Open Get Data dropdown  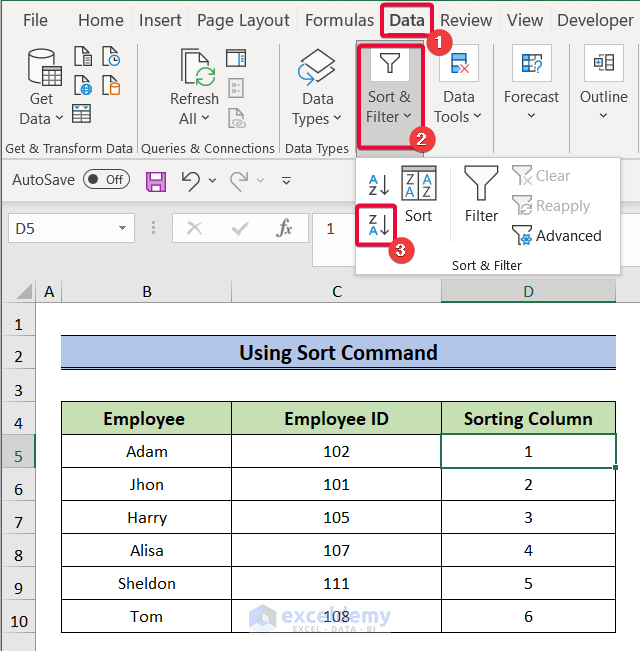[x=41, y=88]
